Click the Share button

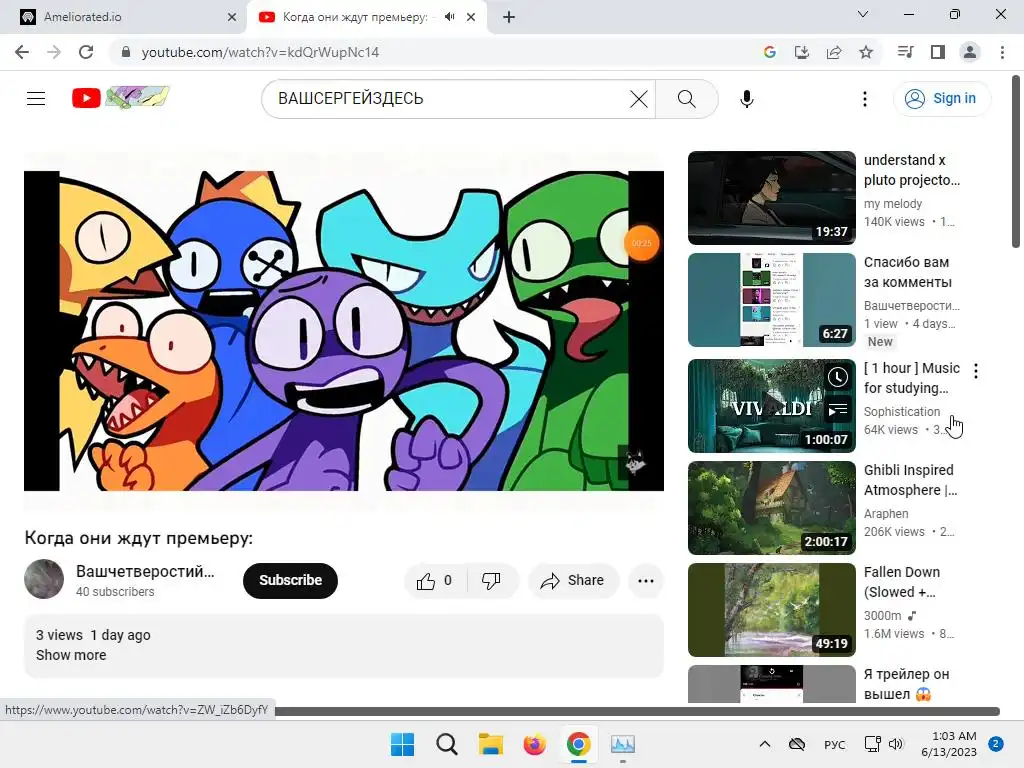click(x=573, y=581)
